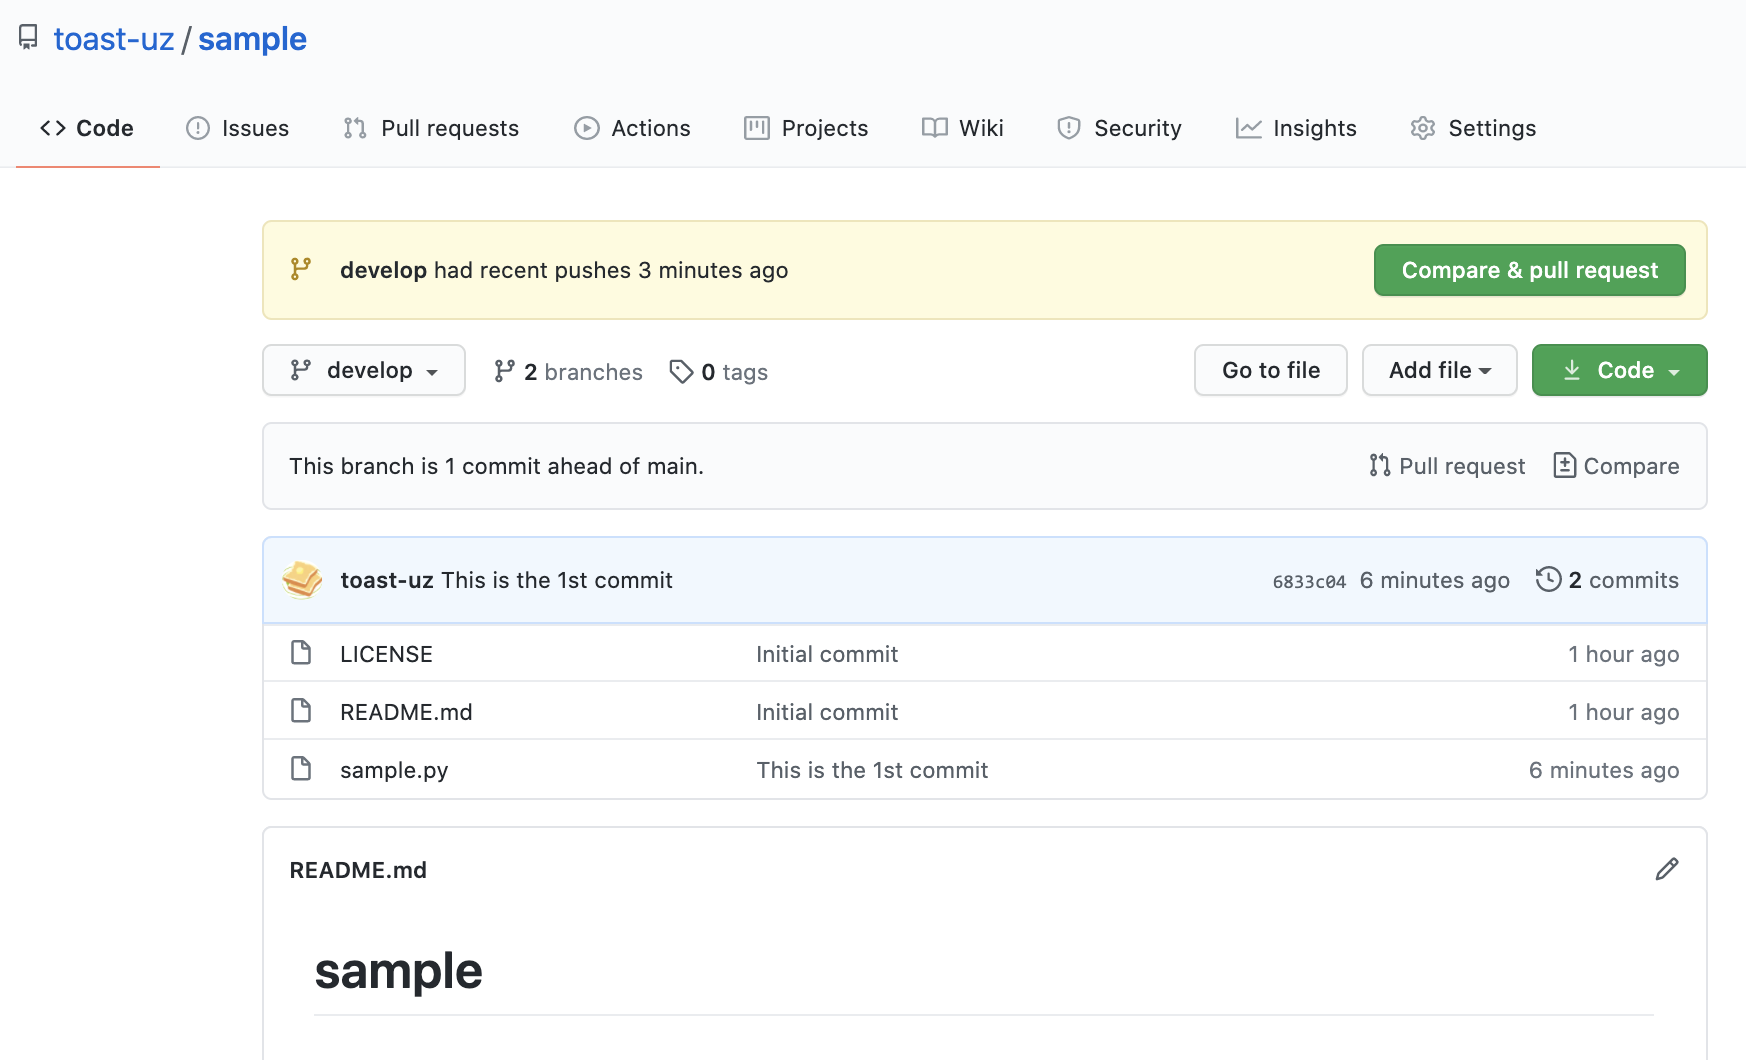Click the pencil icon to edit README.md
The image size is (1746, 1060).
[1666, 869]
